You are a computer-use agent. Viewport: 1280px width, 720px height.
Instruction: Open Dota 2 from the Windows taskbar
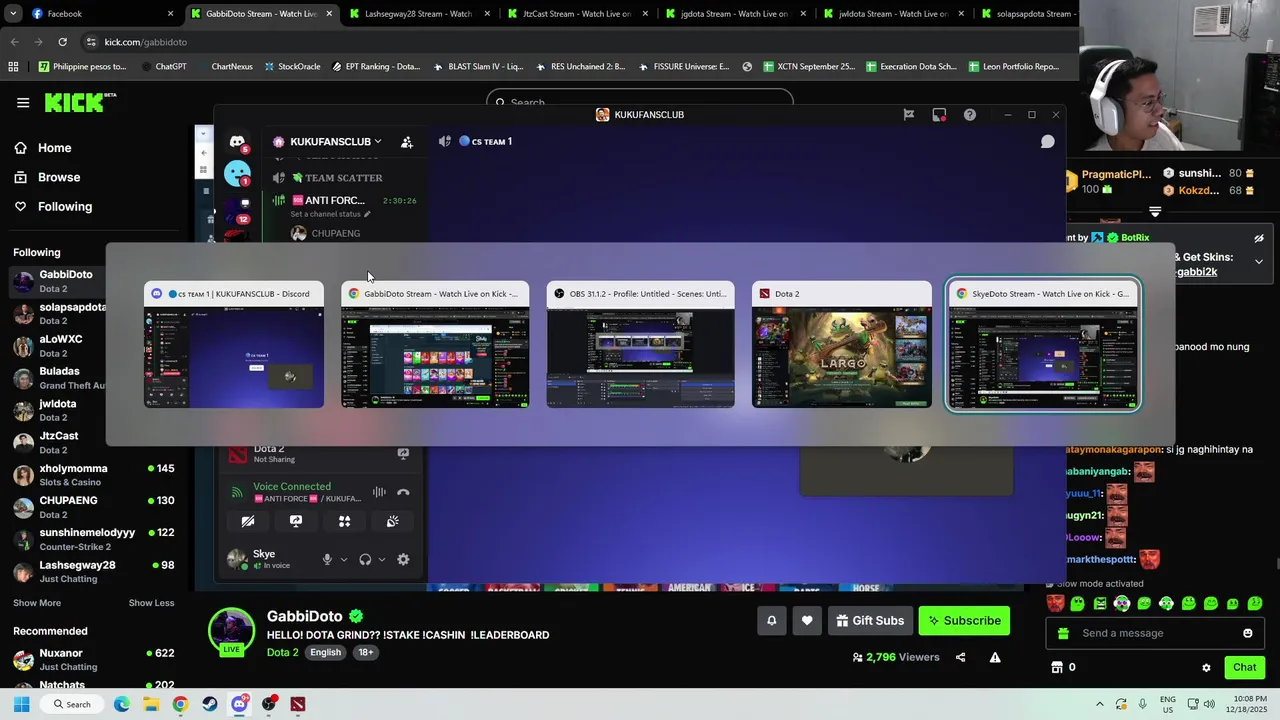point(298,704)
